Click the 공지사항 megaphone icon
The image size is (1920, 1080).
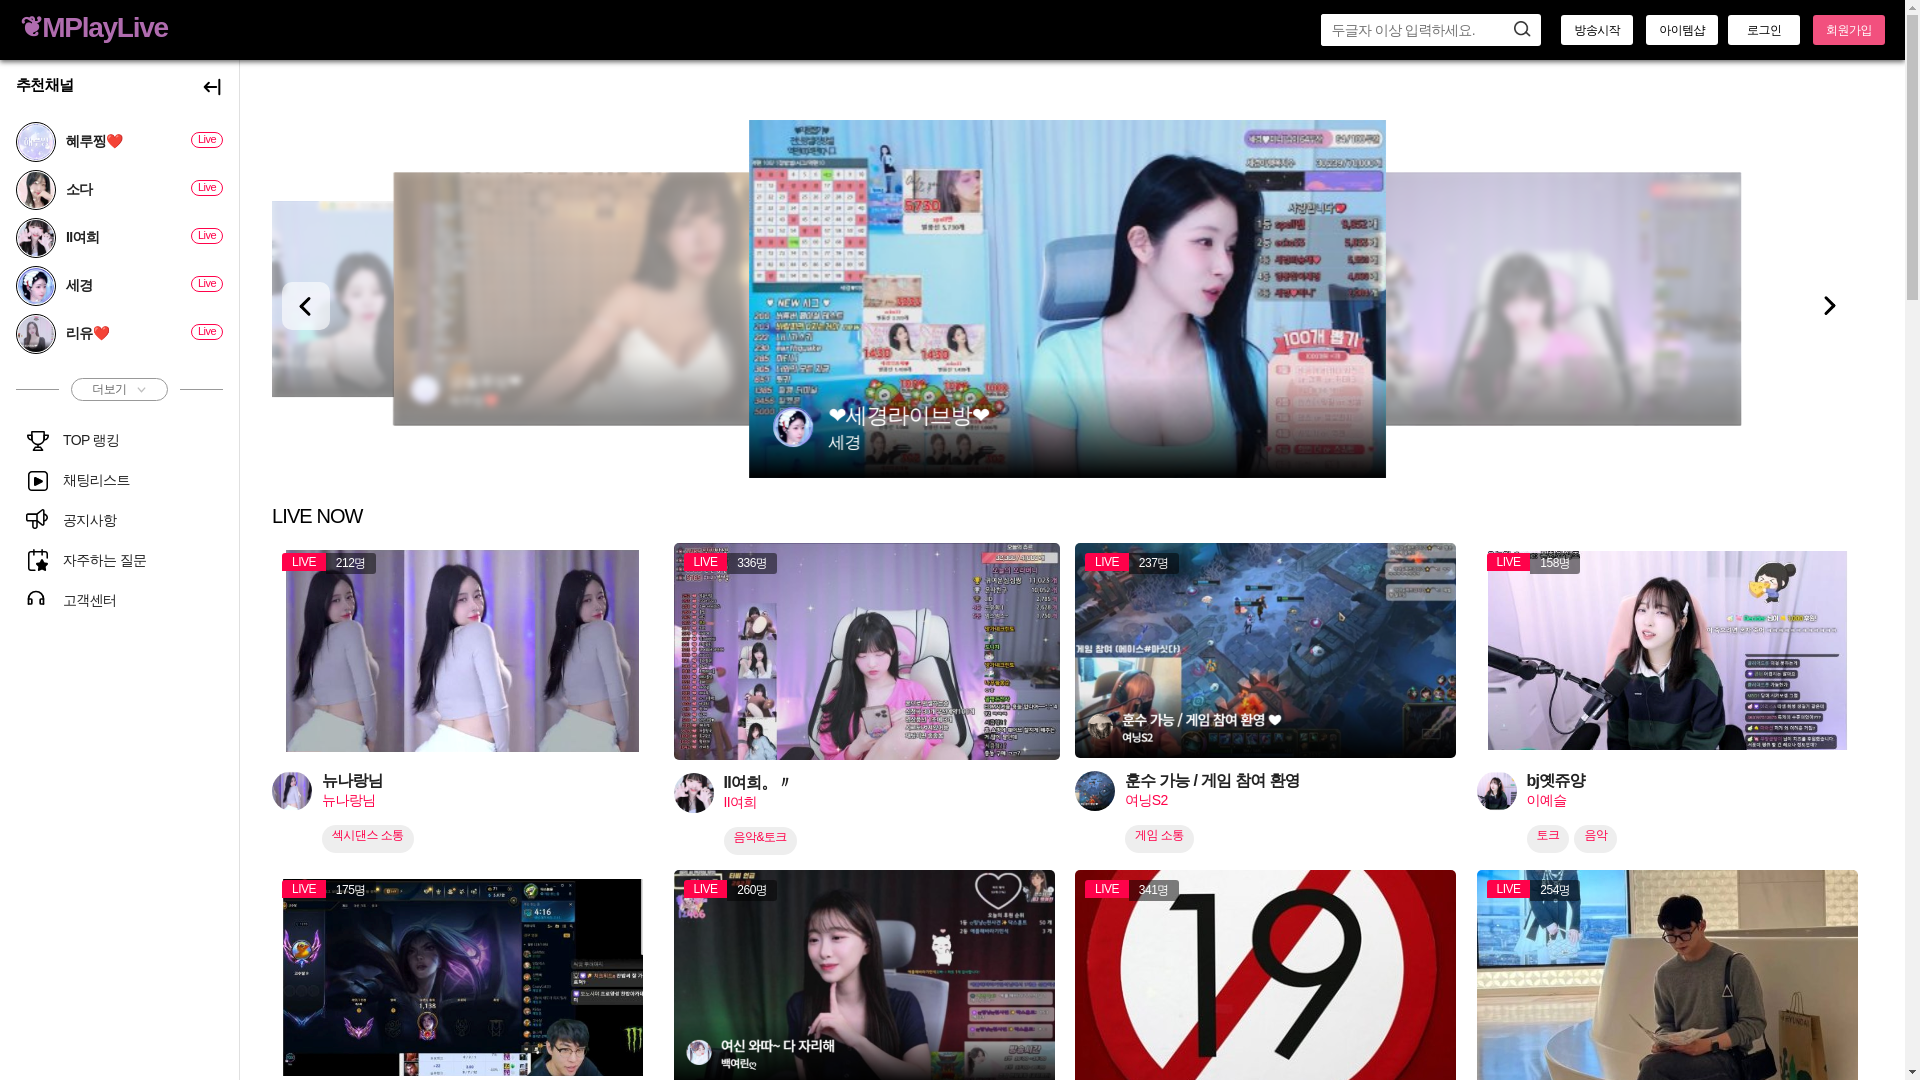pyautogui.click(x=37, y=519)
